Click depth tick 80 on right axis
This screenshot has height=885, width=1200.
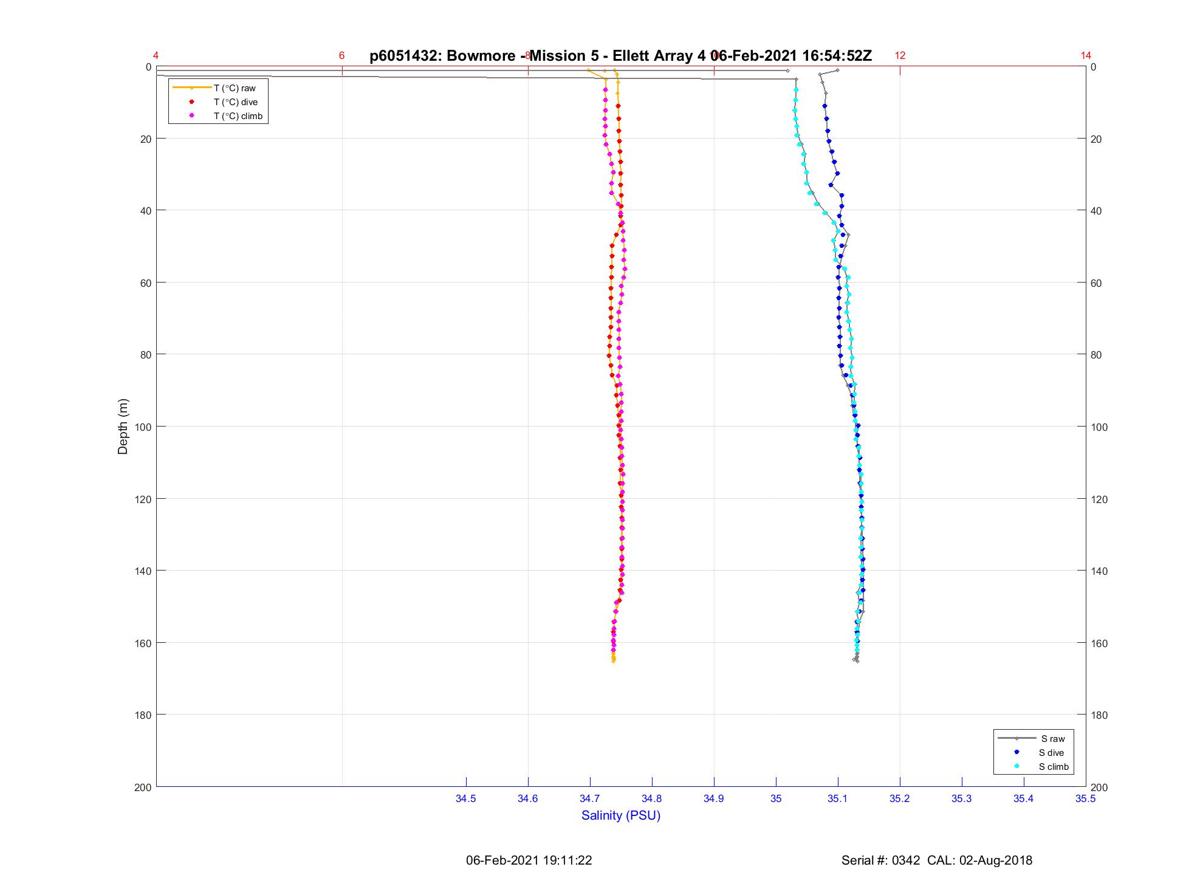(1097, 355)
